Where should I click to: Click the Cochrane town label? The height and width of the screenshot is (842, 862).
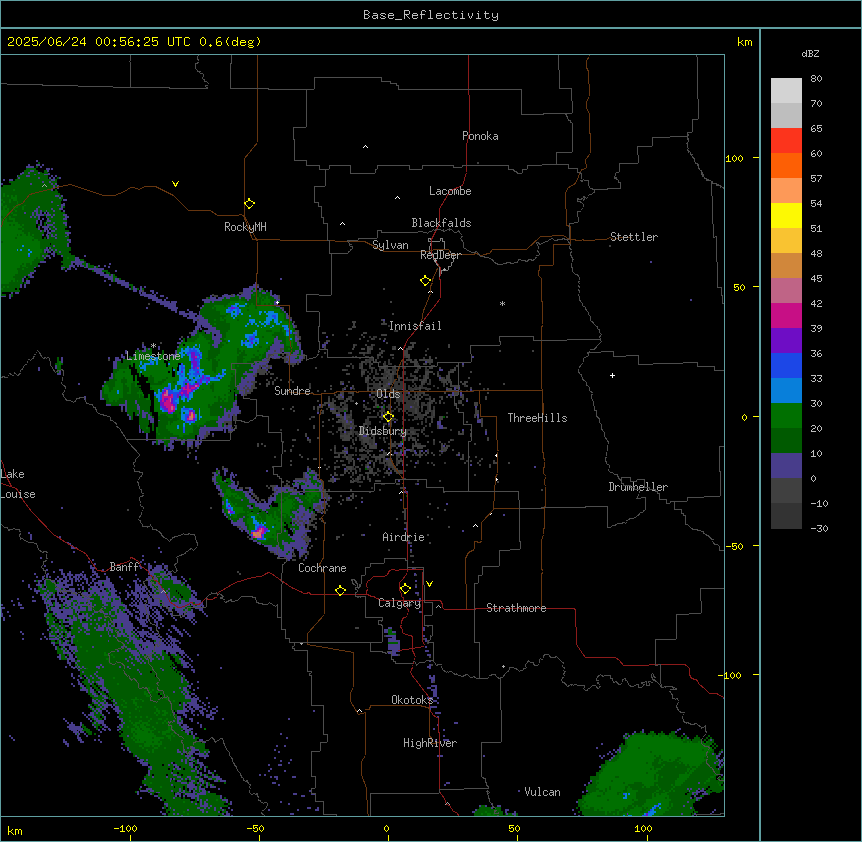click(322, 568)
